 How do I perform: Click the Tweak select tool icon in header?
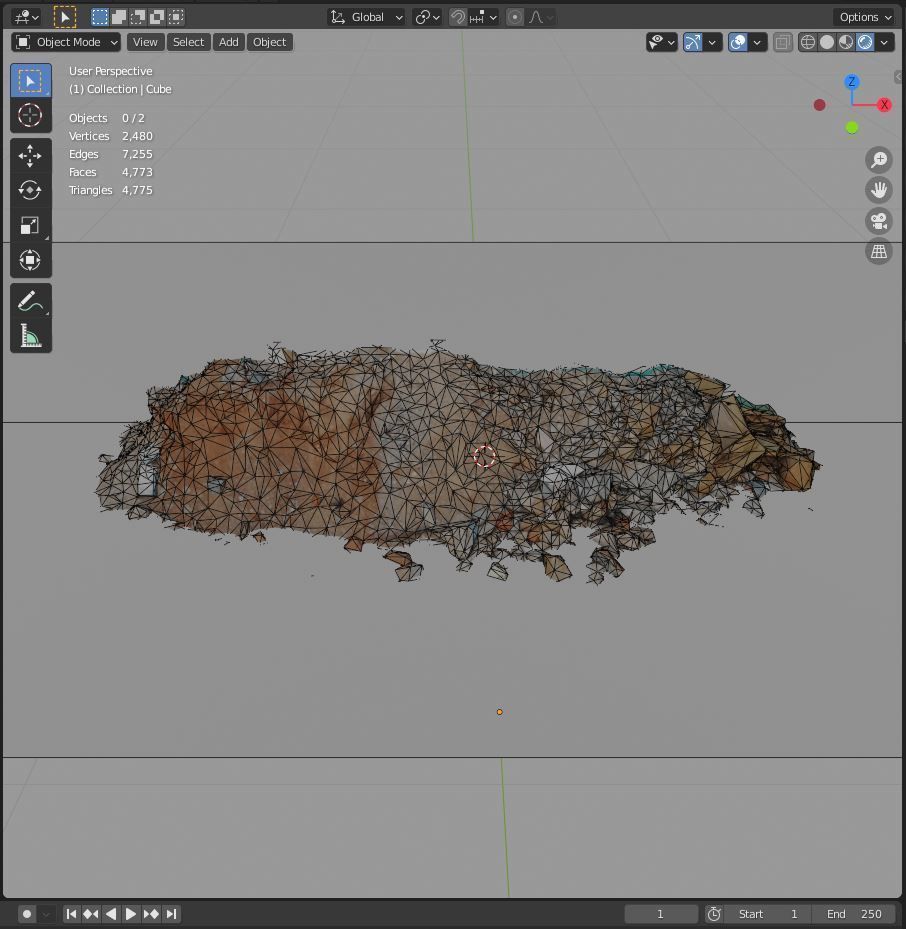click(65, 17)
